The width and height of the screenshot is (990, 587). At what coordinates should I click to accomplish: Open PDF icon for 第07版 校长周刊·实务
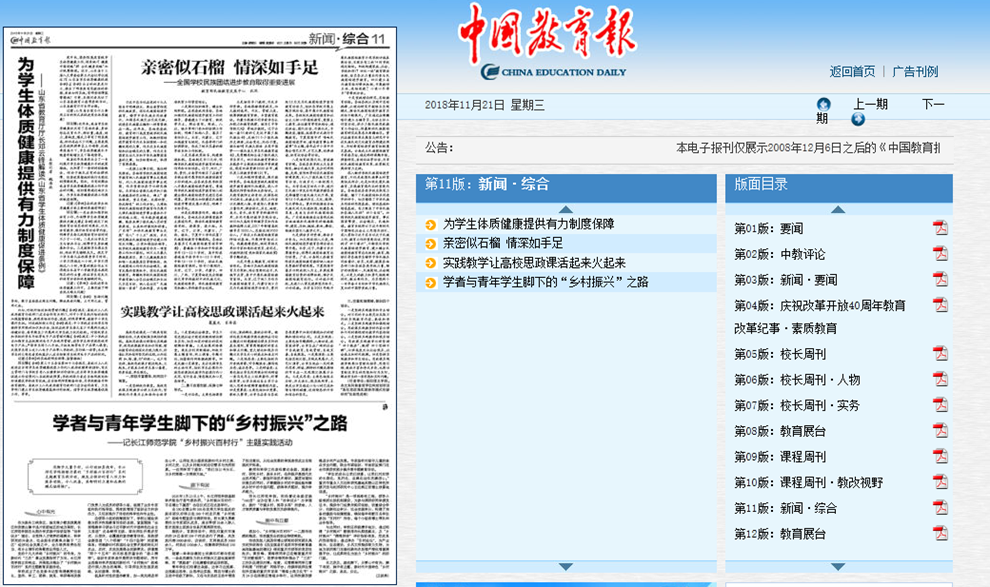click(x=940, y=405)
